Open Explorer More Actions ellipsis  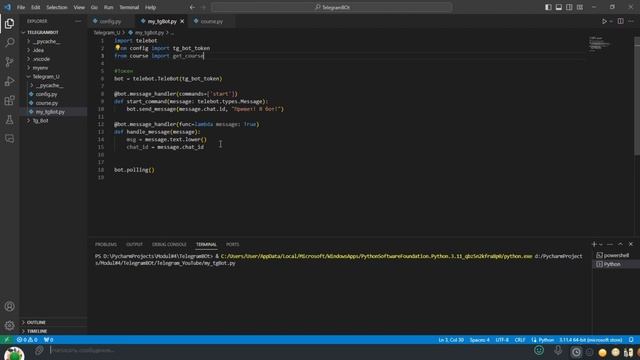[x=78, y=21]
